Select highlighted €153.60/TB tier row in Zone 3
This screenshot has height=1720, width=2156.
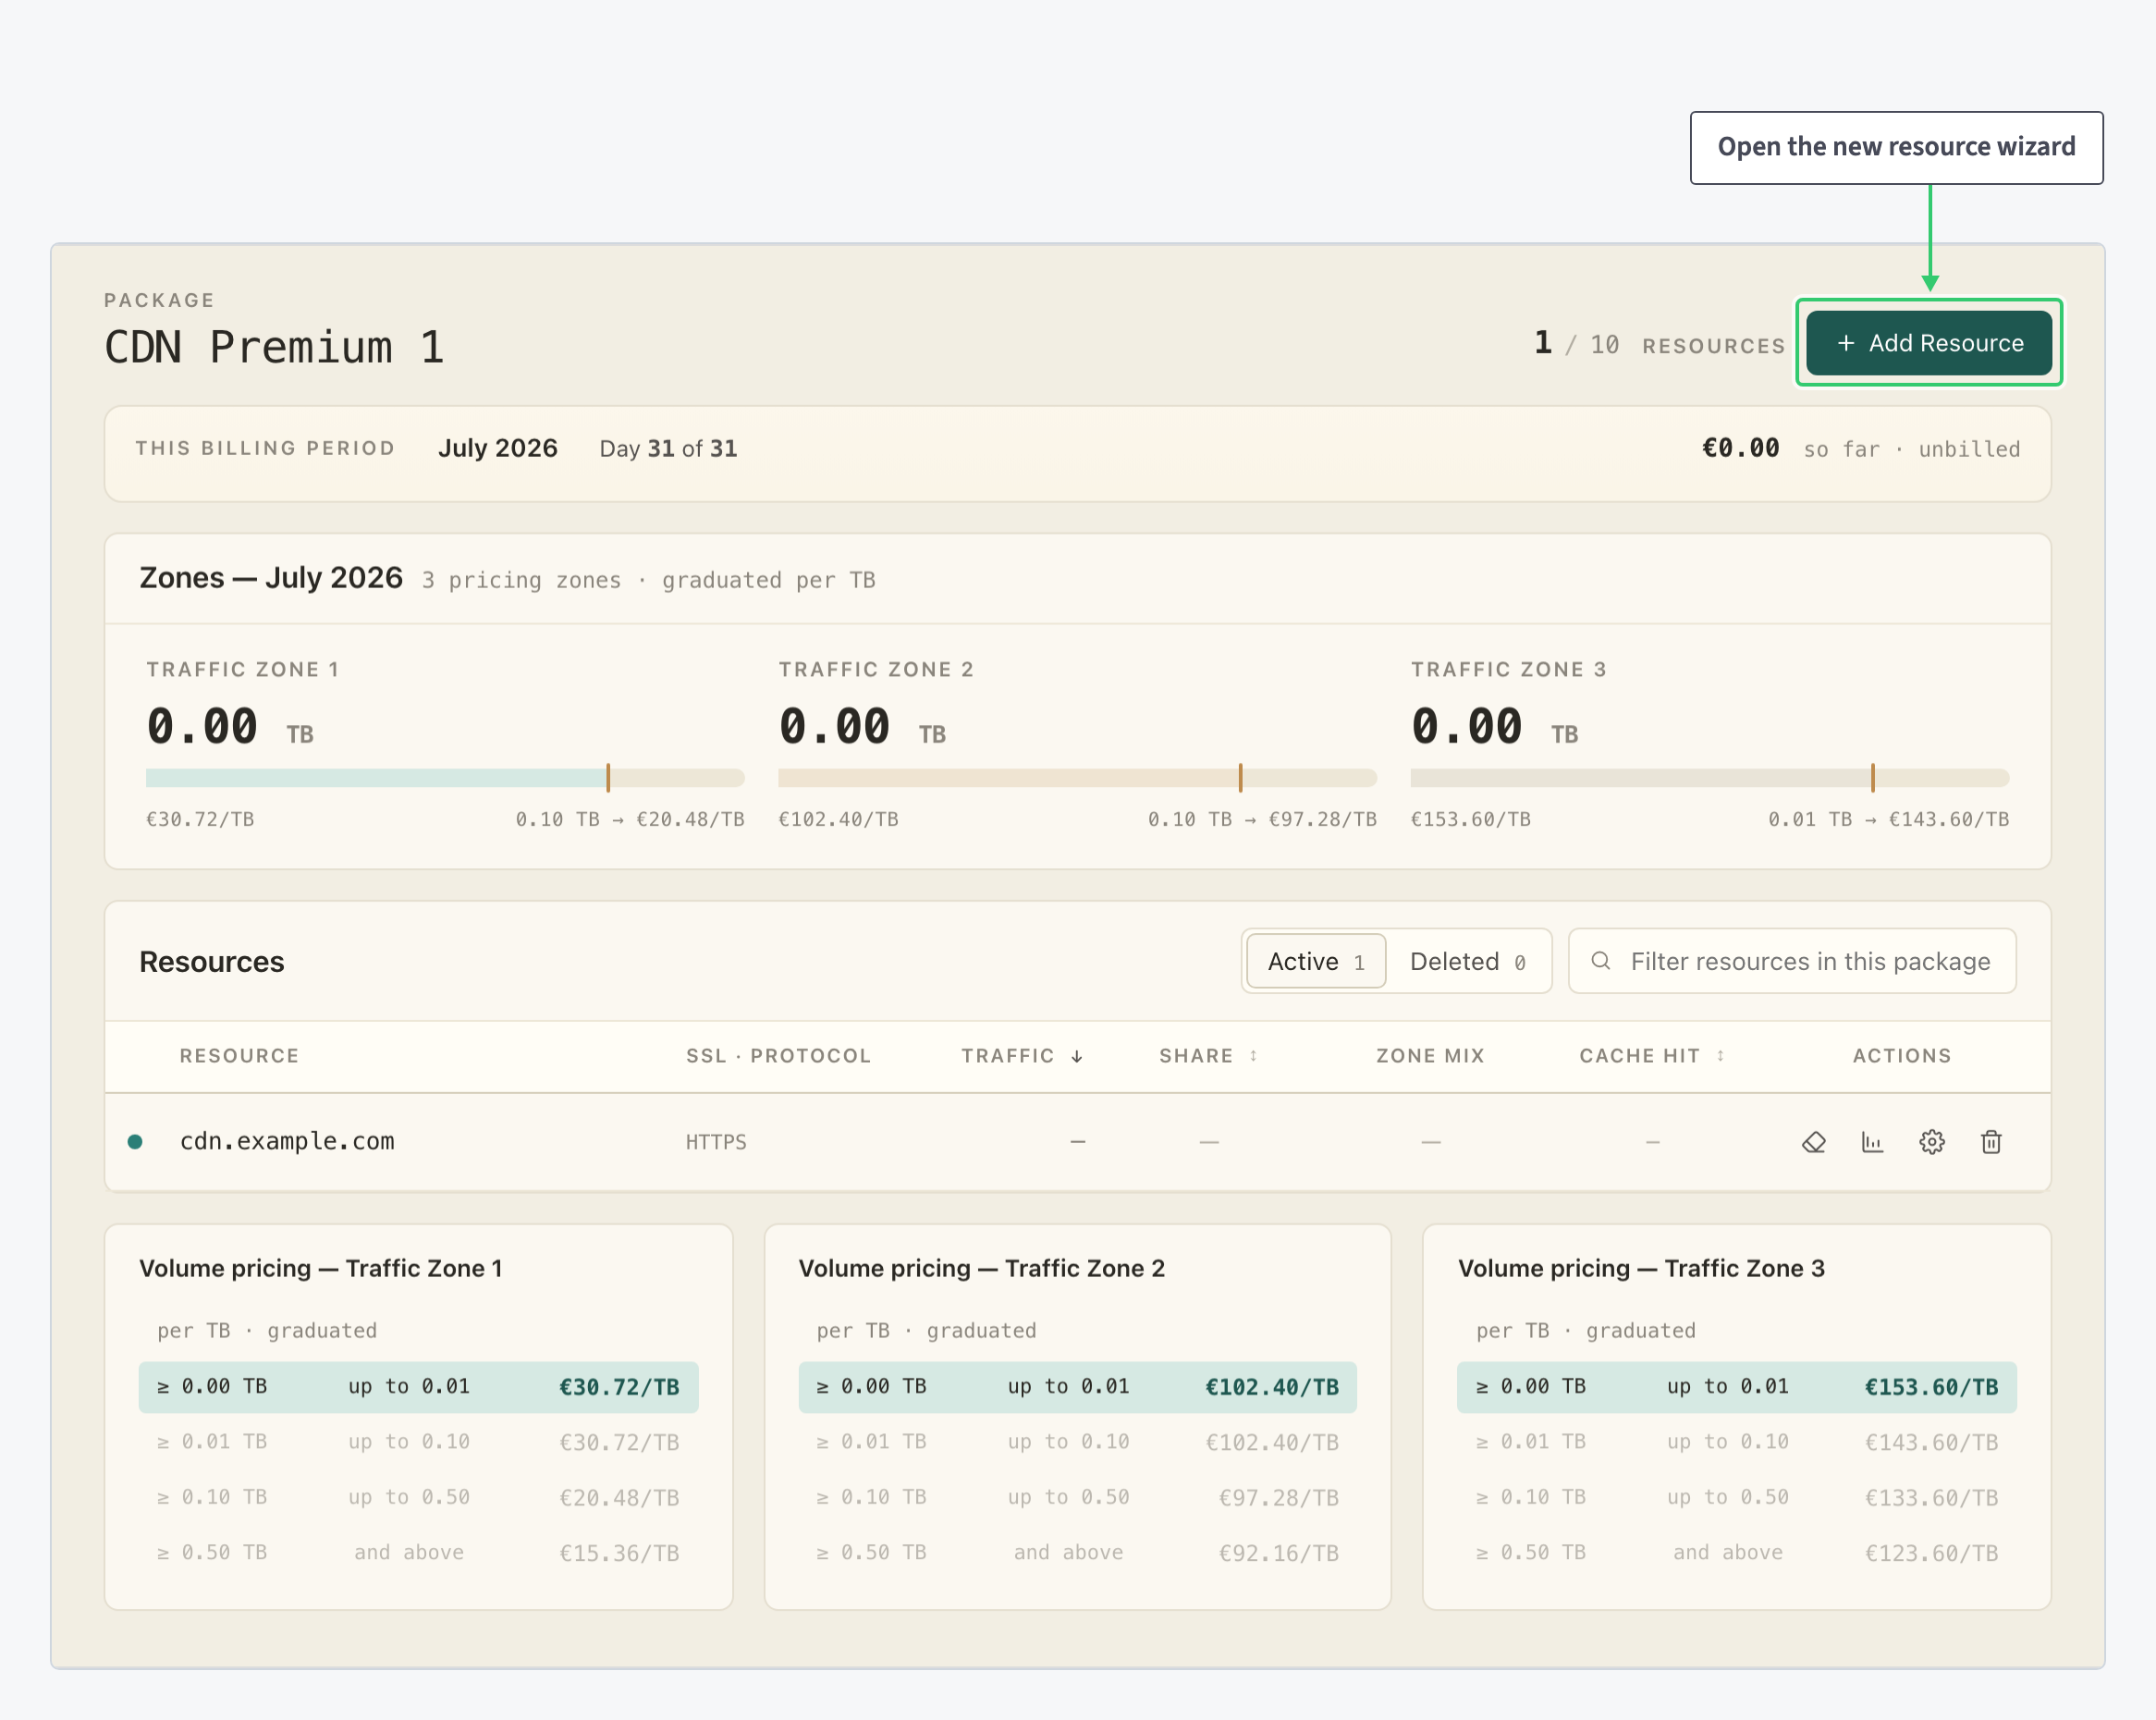[1737, 1387]
